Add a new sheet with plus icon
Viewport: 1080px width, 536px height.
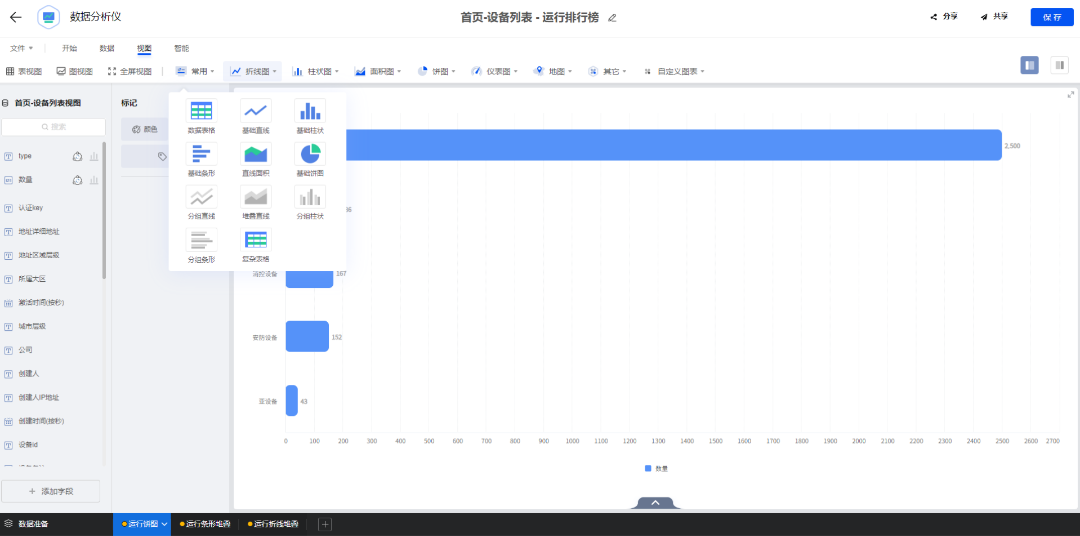point(325,524)
